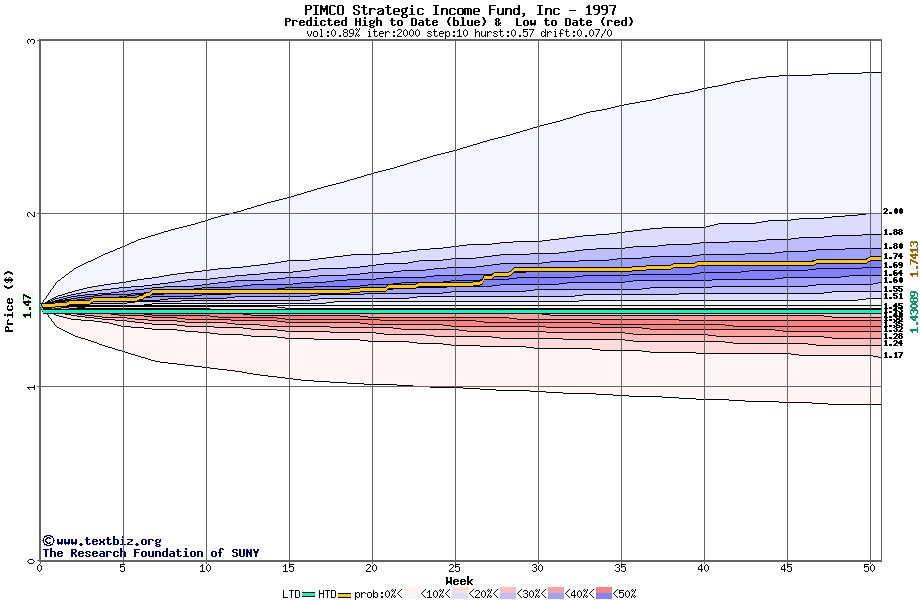Click the green-highlighted 1.47 starting price label
Viewport: 920px width, 600px height.
27,306
